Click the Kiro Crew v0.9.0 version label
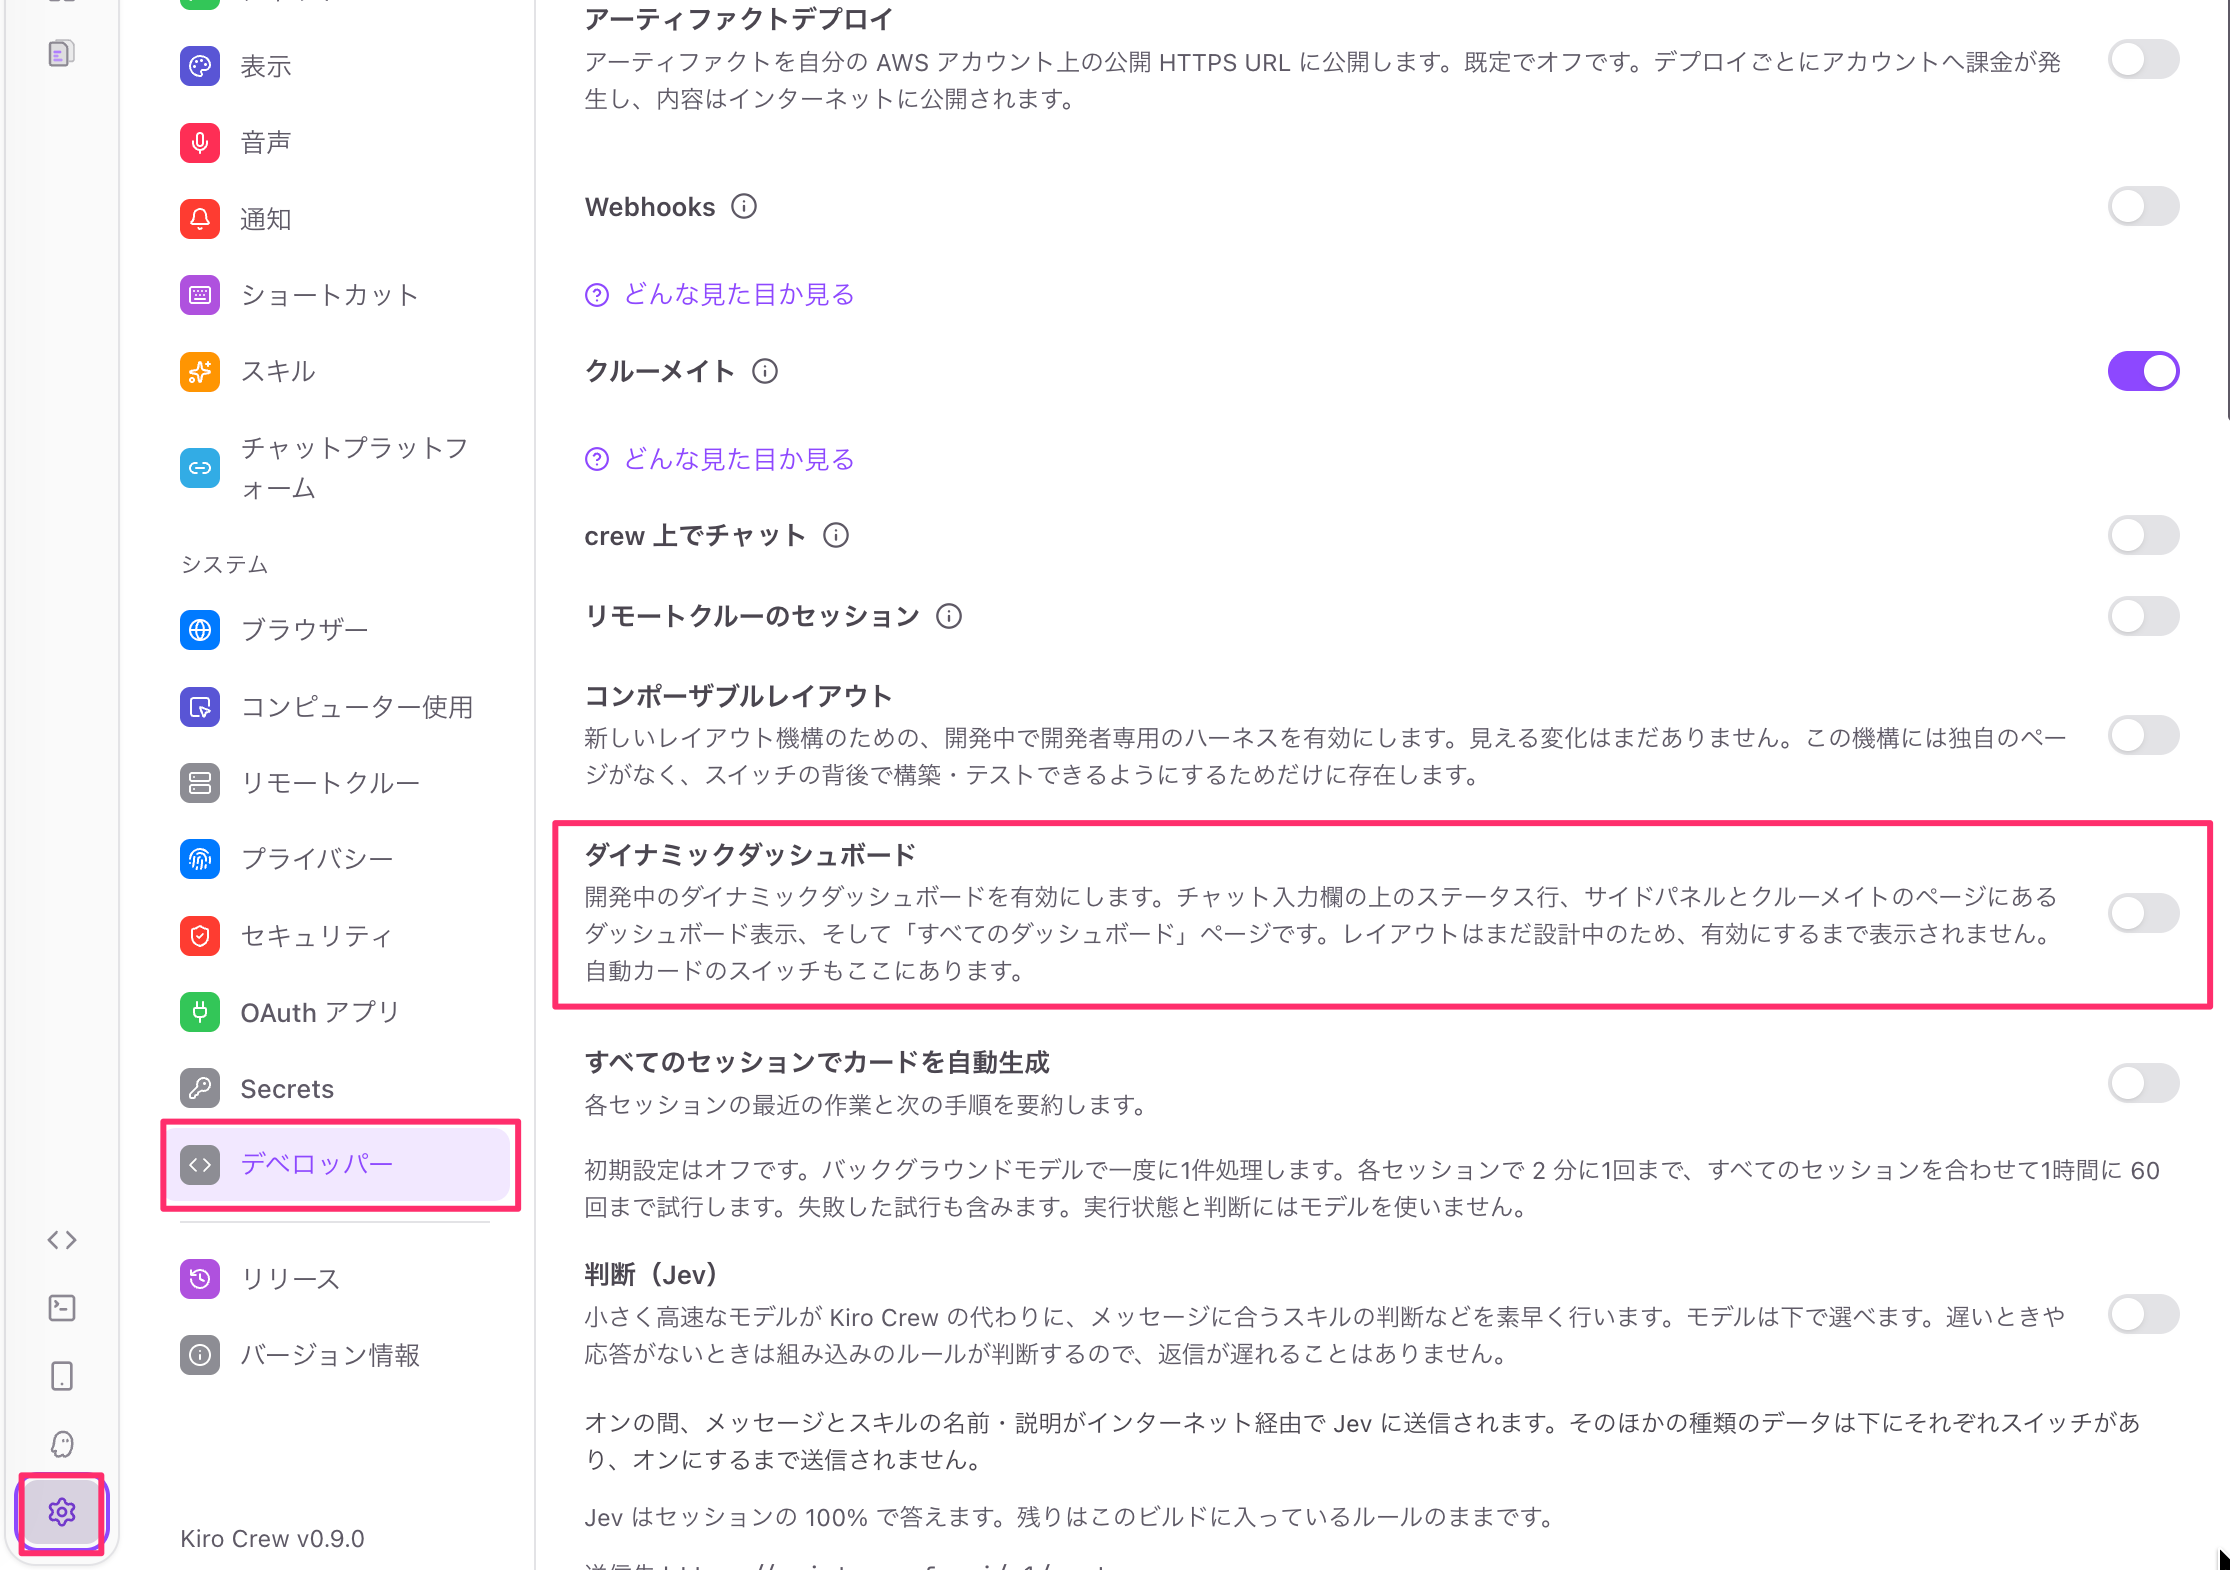 coord(272,1539)
